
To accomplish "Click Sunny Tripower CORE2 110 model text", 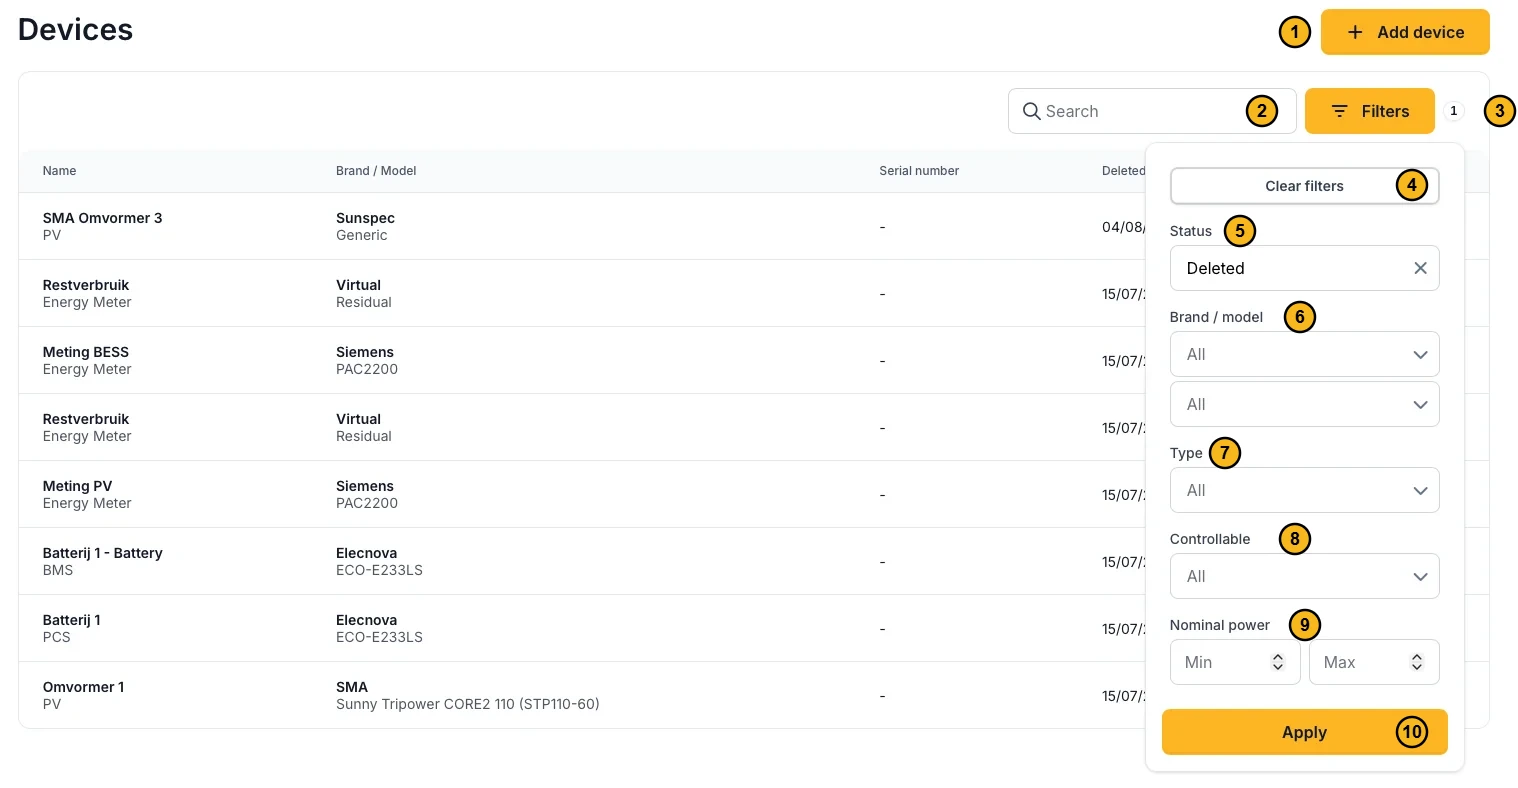I will (467, 704).
